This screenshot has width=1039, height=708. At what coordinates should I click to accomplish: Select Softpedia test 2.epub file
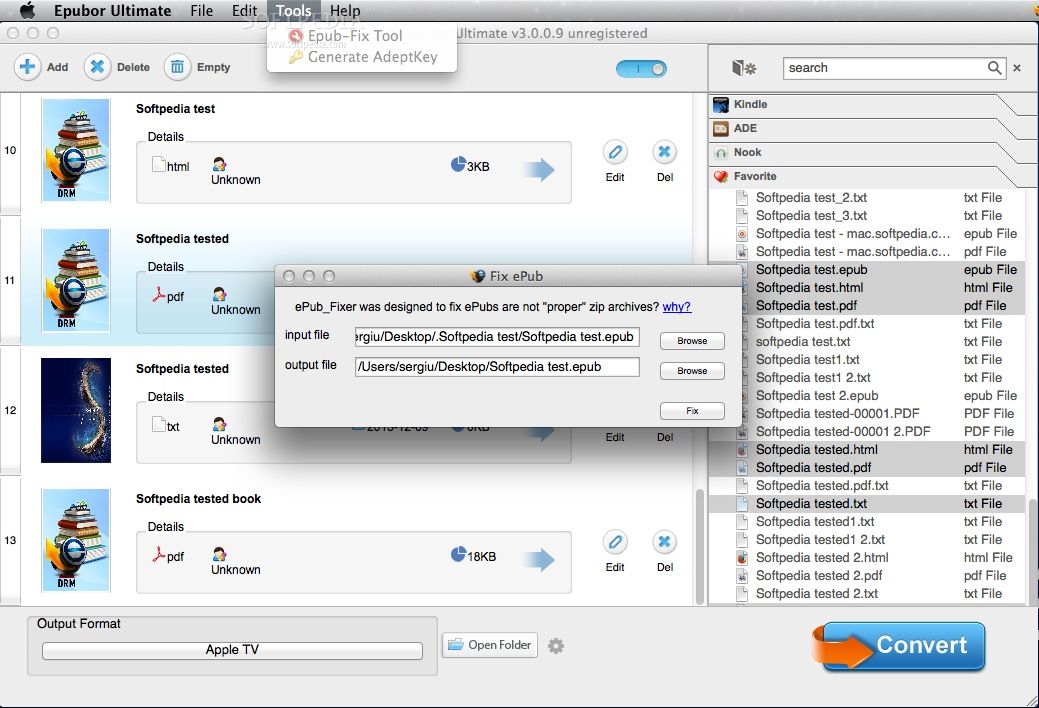tap(867, 396)
